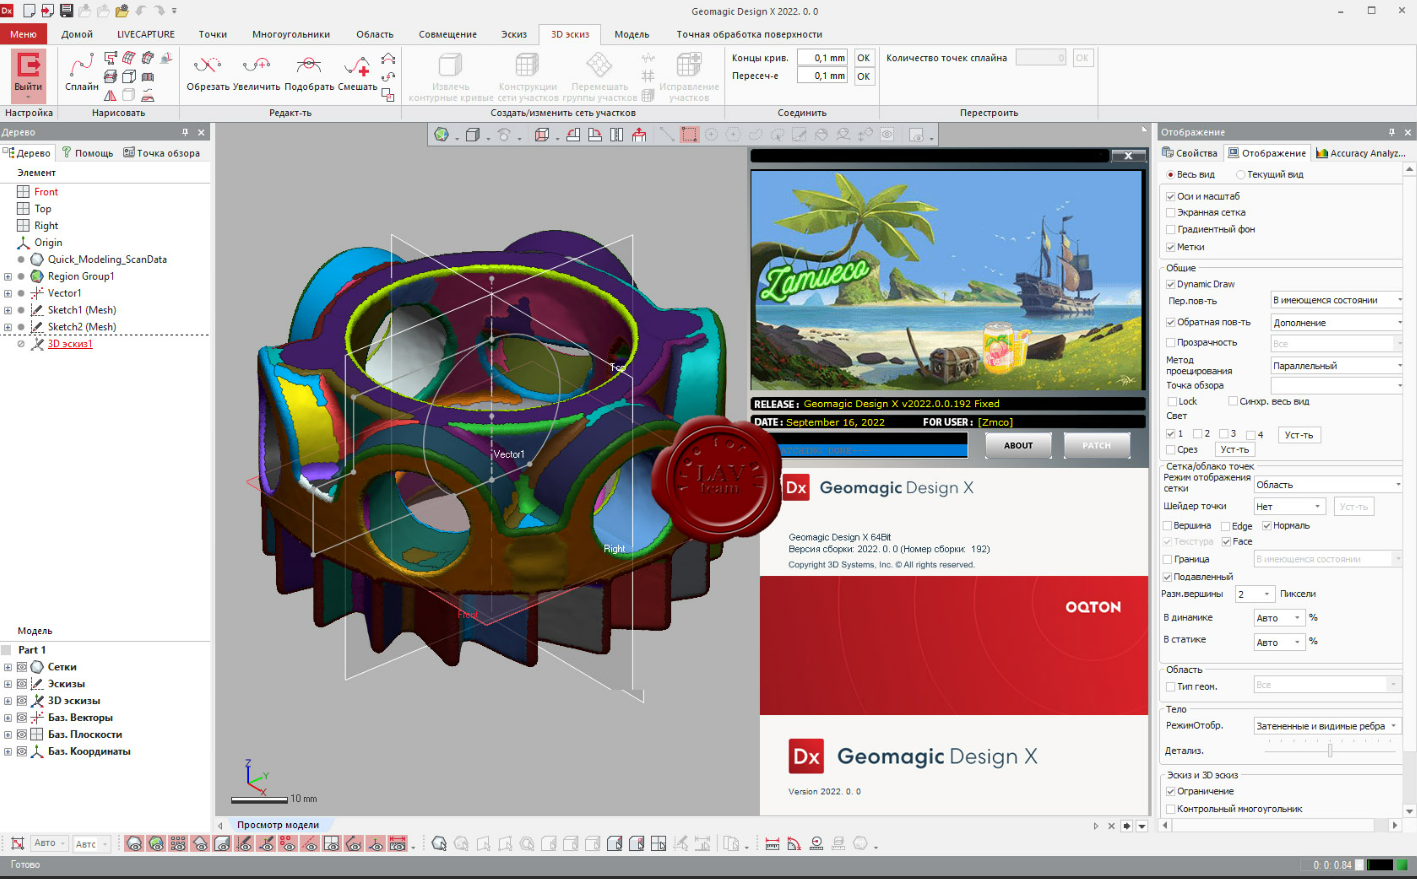Select the Весь вид radio button
Screen dimensions: 1417x879
coord(1171,174)
